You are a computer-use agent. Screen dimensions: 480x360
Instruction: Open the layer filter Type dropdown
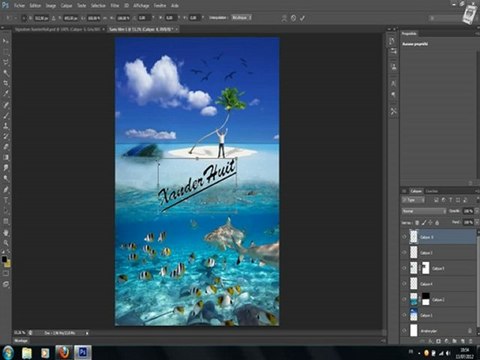[413, 200]
